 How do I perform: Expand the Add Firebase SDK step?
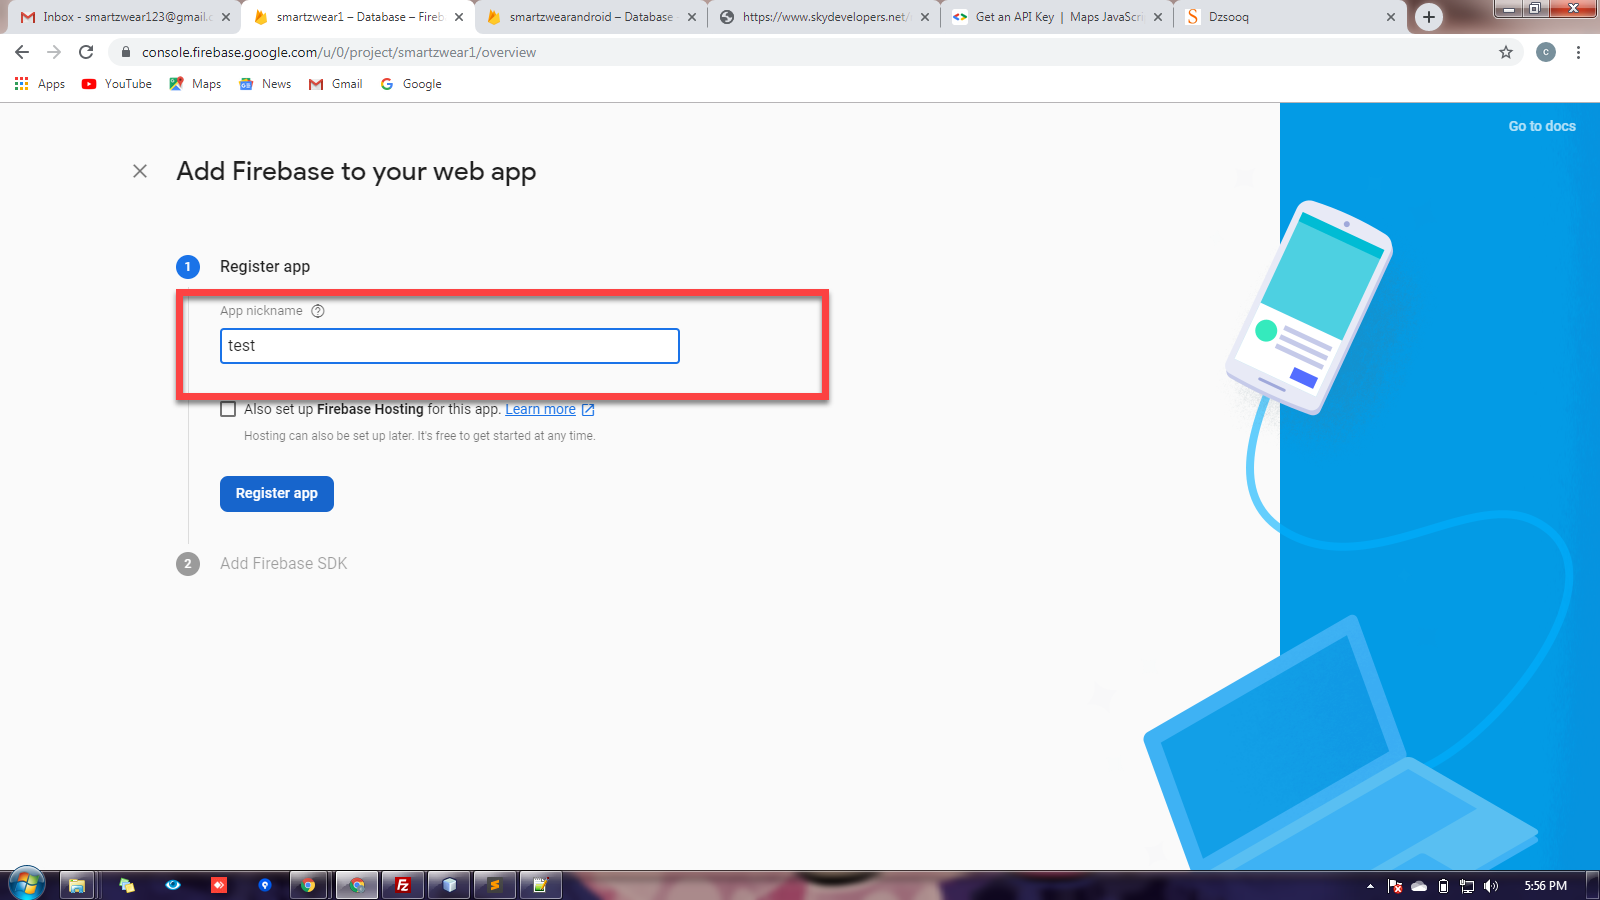click(x=283, y=564)
